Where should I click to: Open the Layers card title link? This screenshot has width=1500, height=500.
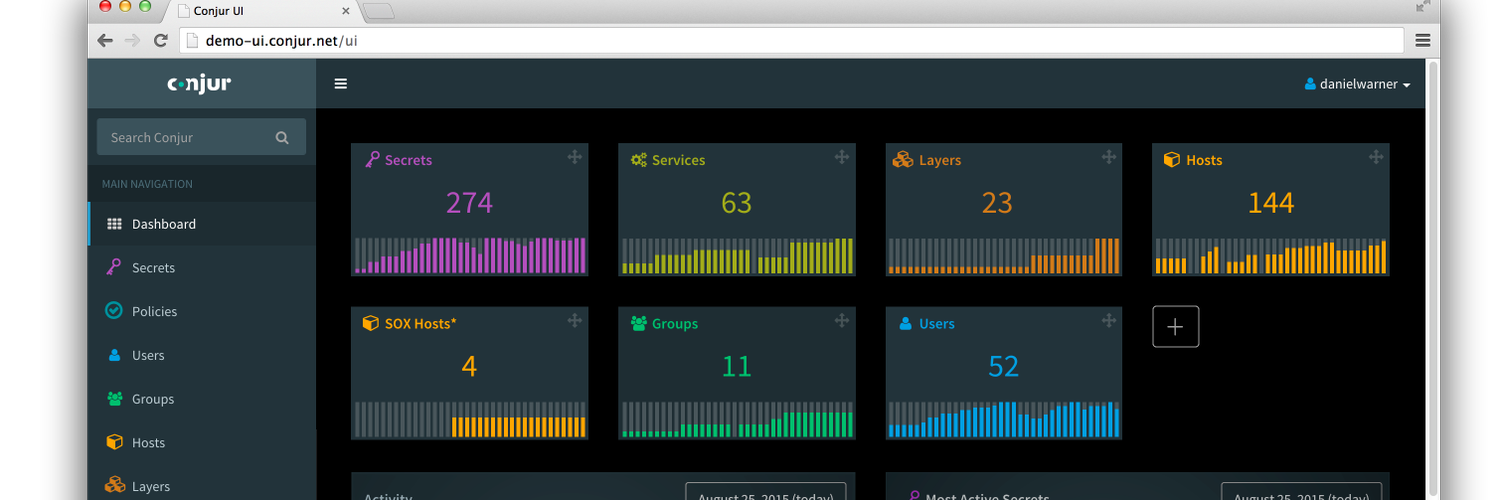pyautogui.click(x=940, y=160)
